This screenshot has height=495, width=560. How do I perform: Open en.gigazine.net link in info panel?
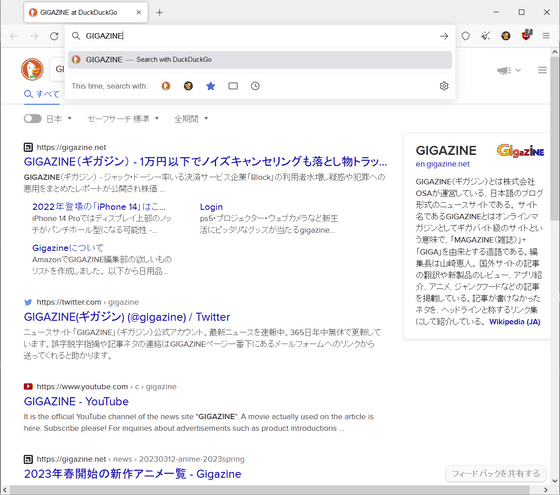point(442,164)
